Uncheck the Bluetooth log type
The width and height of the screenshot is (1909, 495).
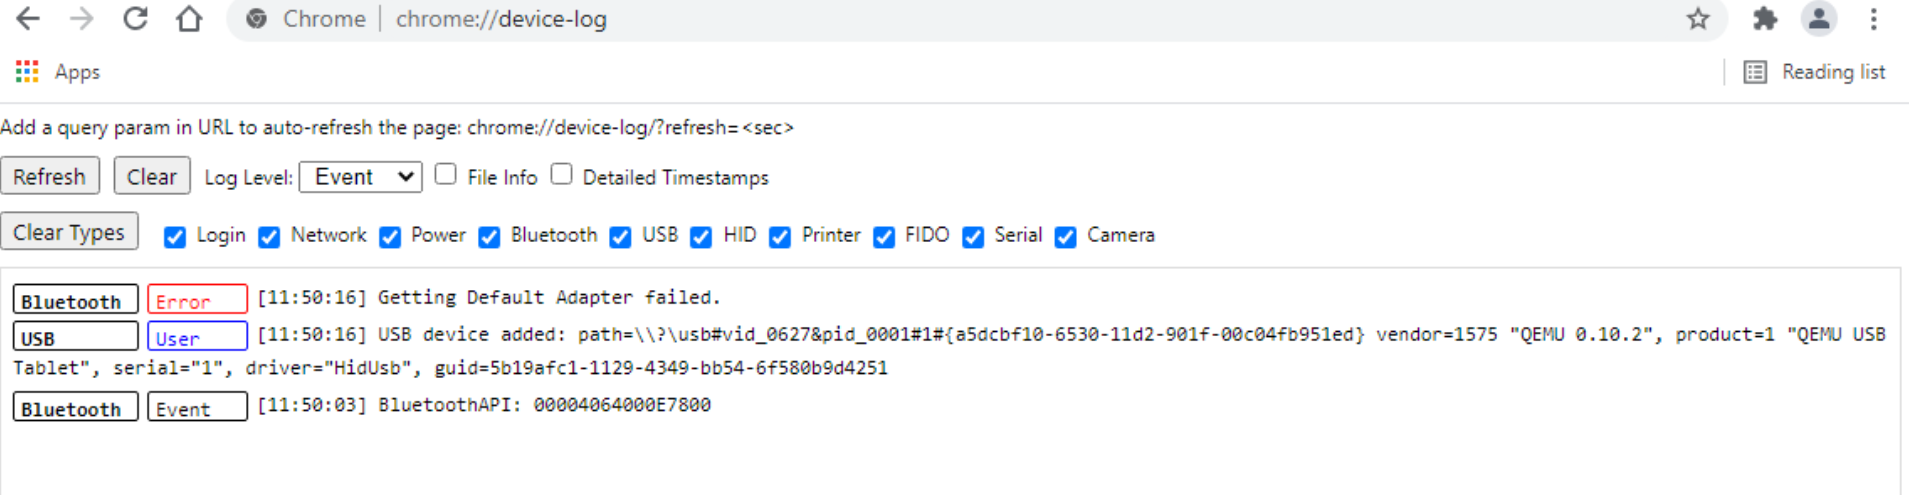[489, 237]
